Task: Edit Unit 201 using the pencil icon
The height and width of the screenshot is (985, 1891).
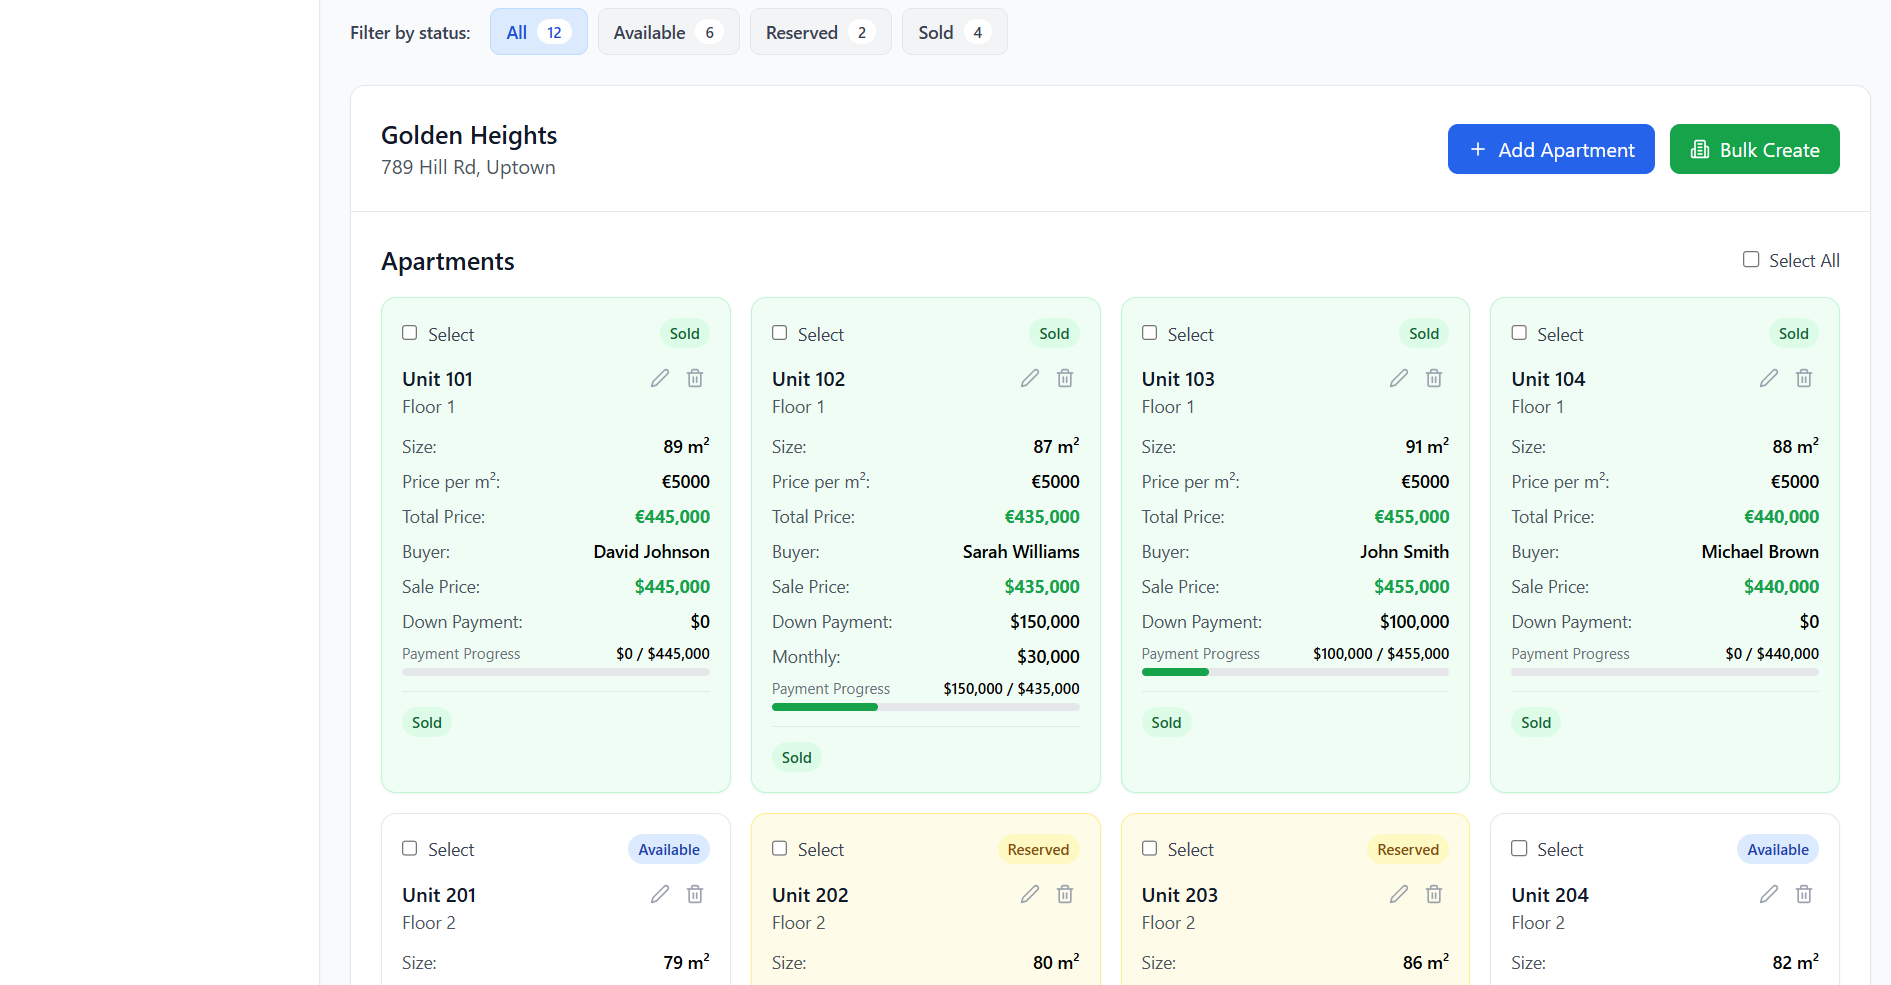Action: pyautogui.click(x=660, y=894)
